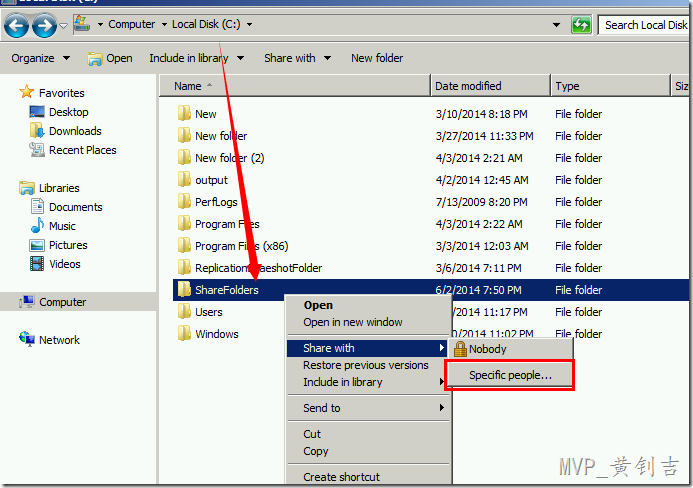Choose Open from the context menu
Screen dimensions: 693x488
[367, 305]
